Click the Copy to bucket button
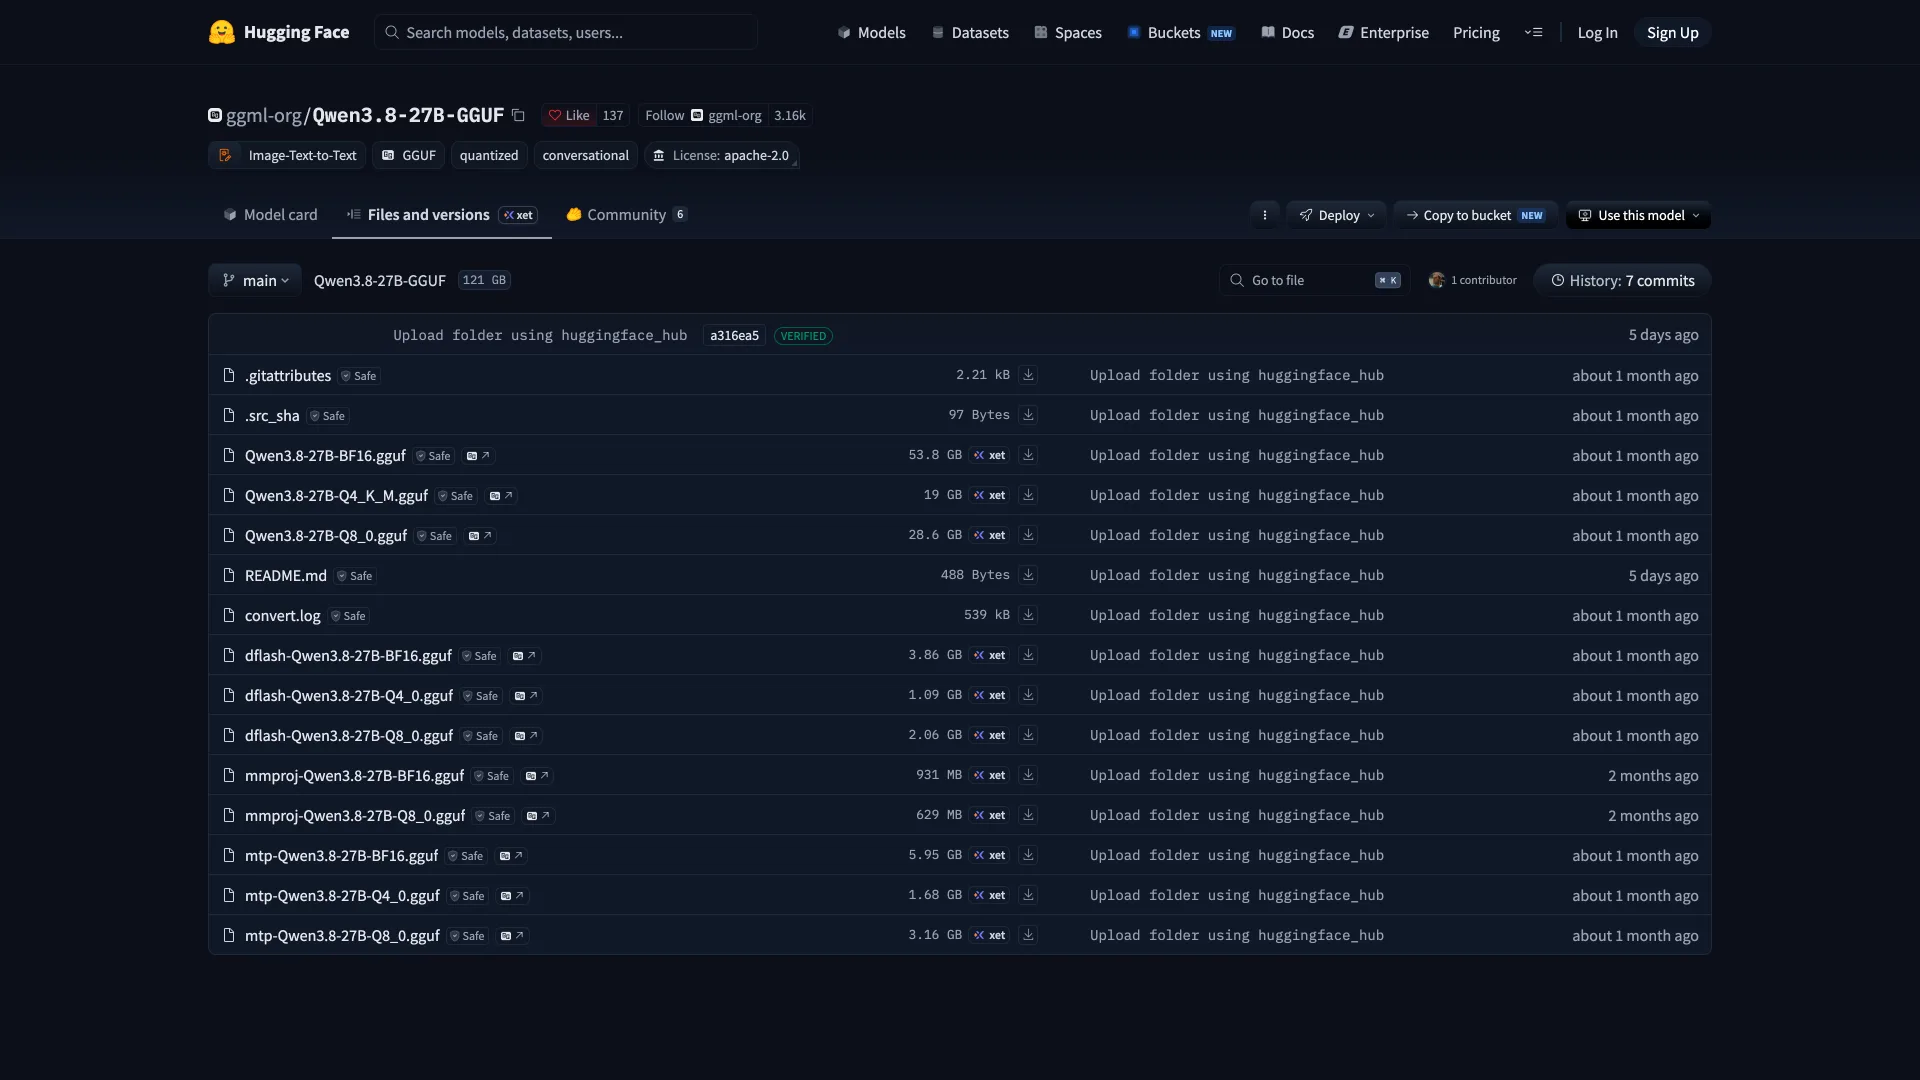The height and width of the screenshot is (1080, 1920). (x=1475, y=215)
